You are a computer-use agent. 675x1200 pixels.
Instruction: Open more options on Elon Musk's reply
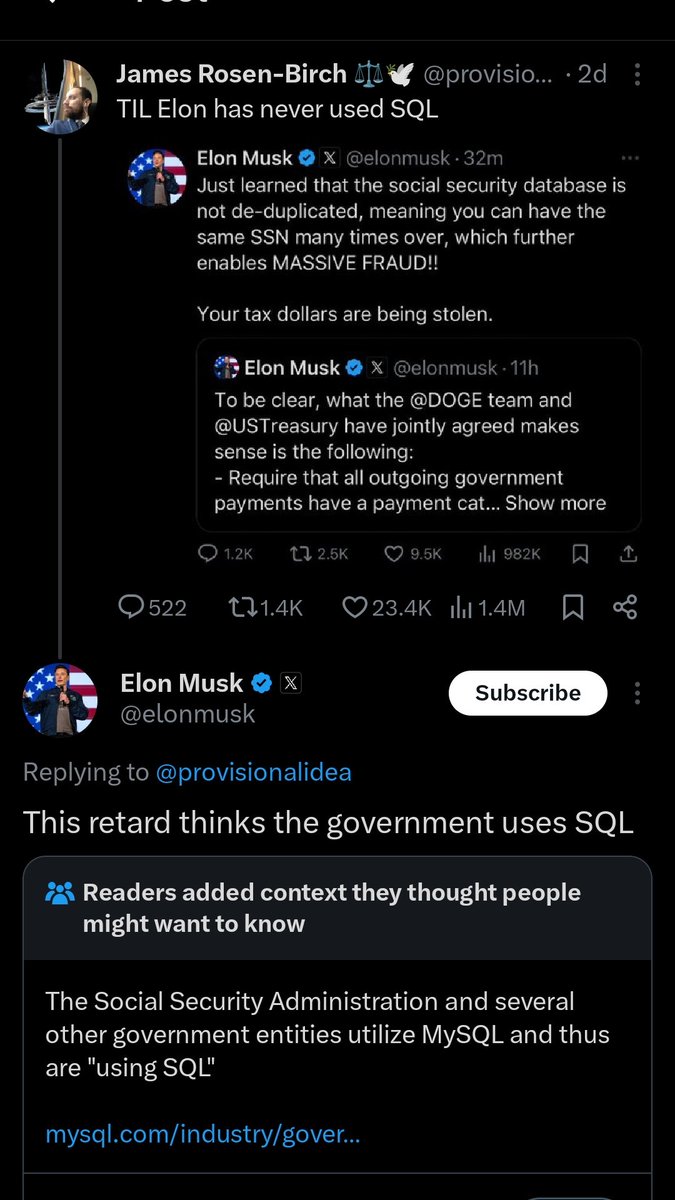[637, 694]
